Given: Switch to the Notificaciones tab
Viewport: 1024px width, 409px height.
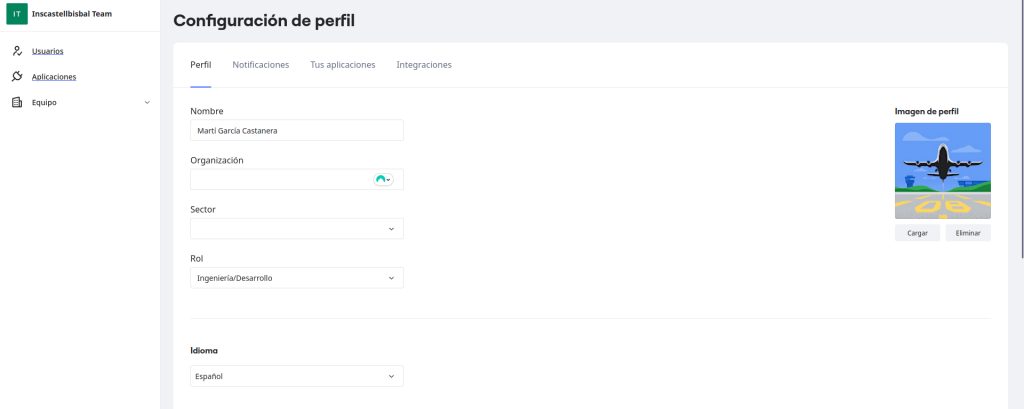Looking at the screenshot, I should point(260,65).
